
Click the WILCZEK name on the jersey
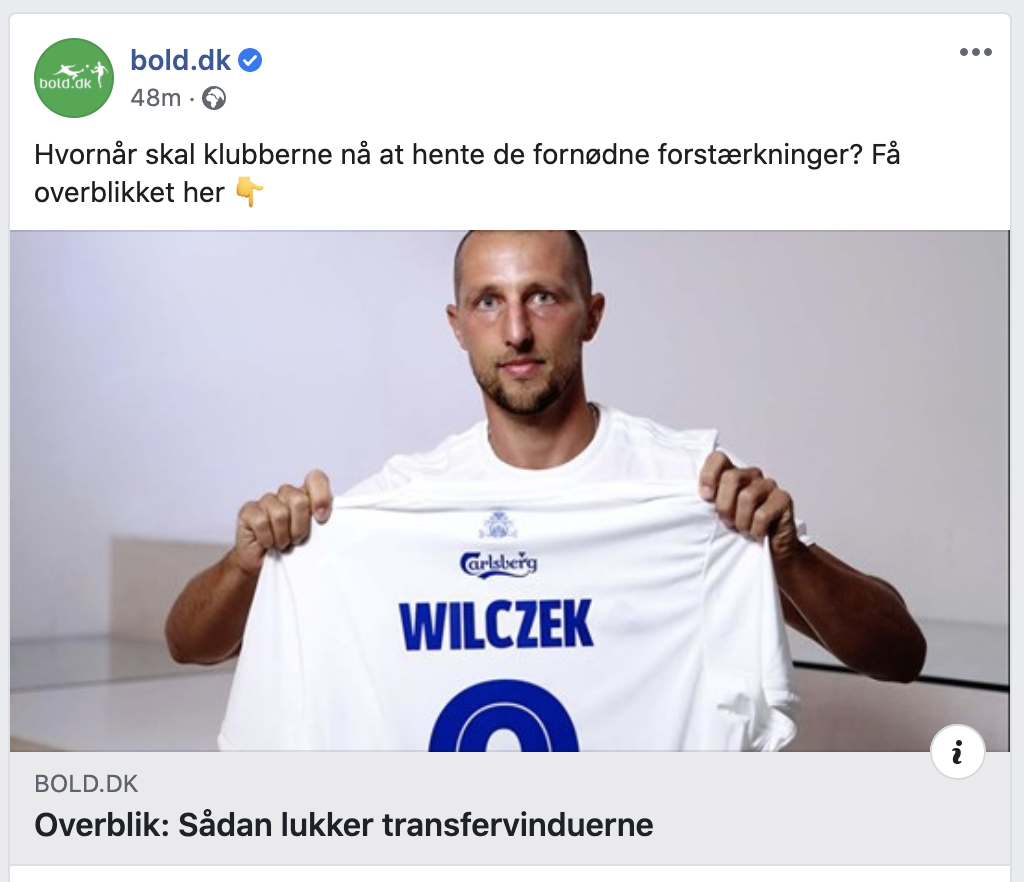click(x=496, y=625)
